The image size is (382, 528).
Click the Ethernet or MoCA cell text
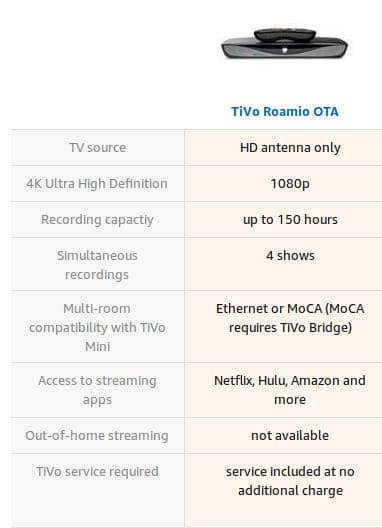290,318
